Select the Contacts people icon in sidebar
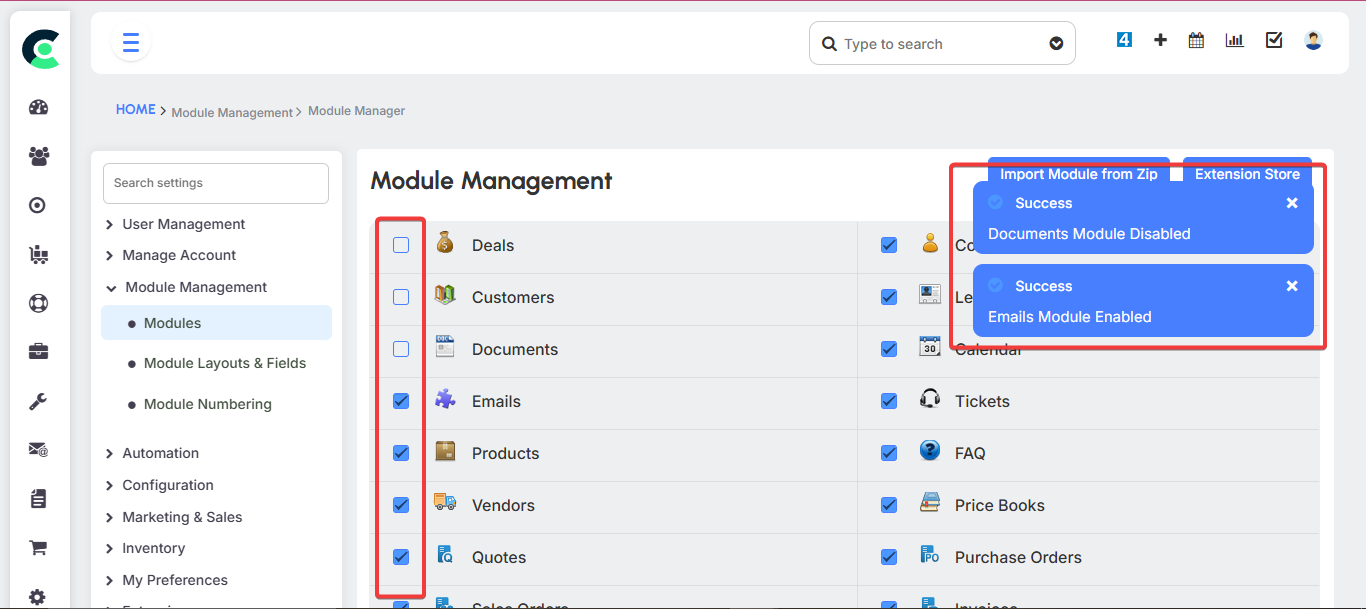The height and width of the screenshot is (609, 1366). (x=37, y=156)
